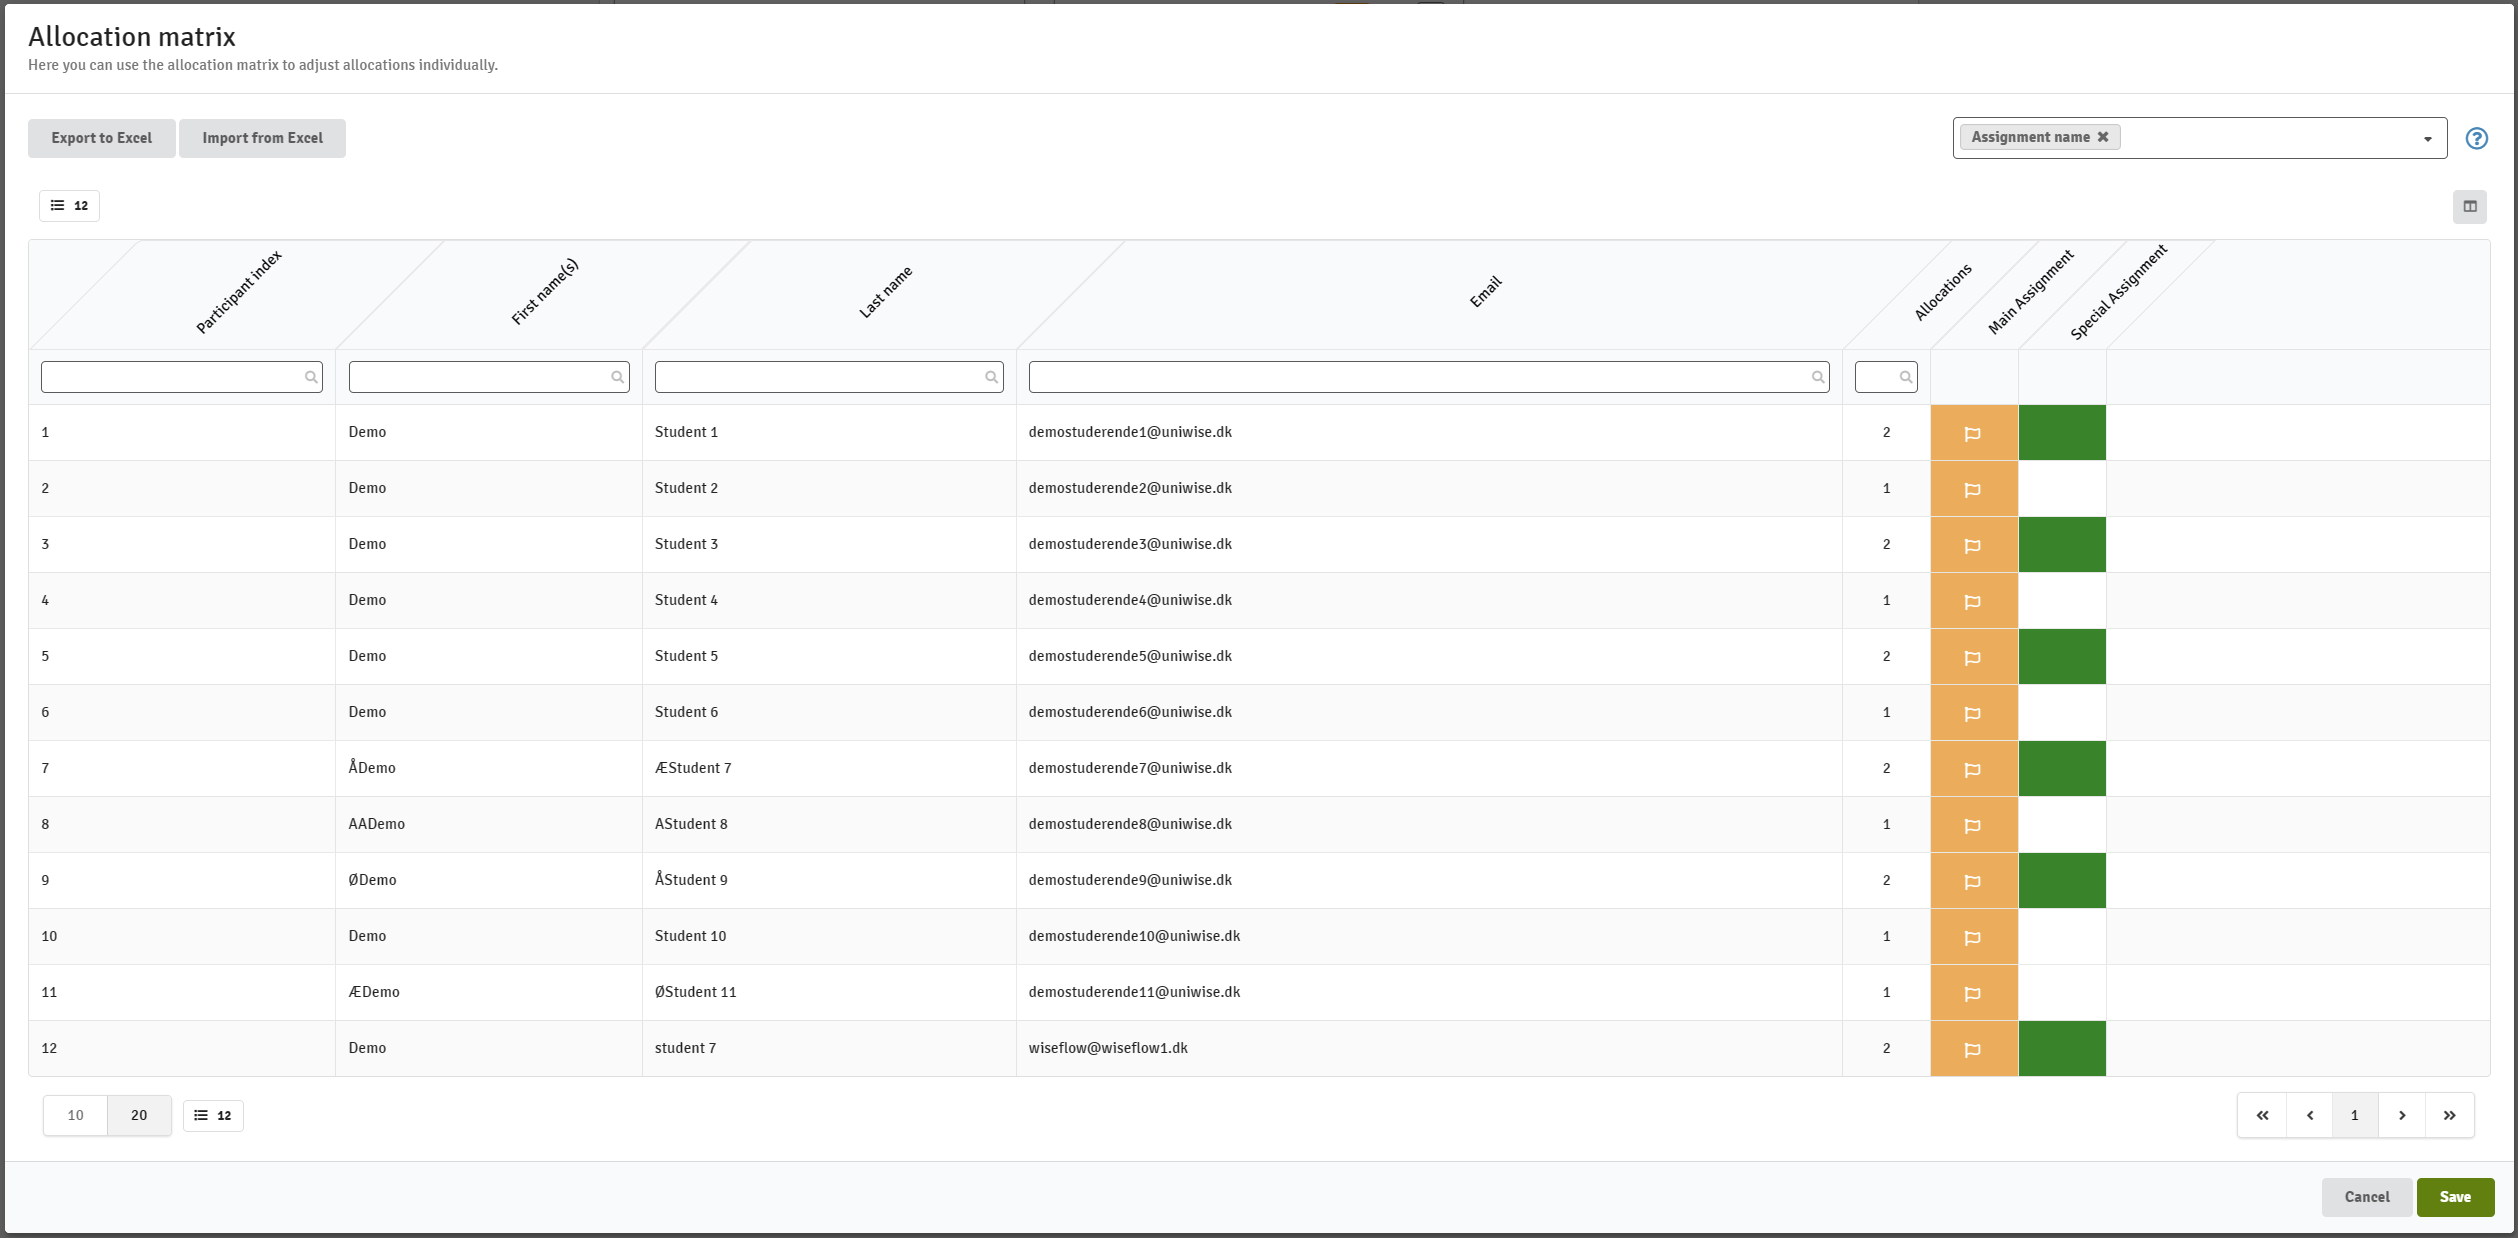Enable empty Special Assignment cell for Student 2

click(x=2062, y=489)
